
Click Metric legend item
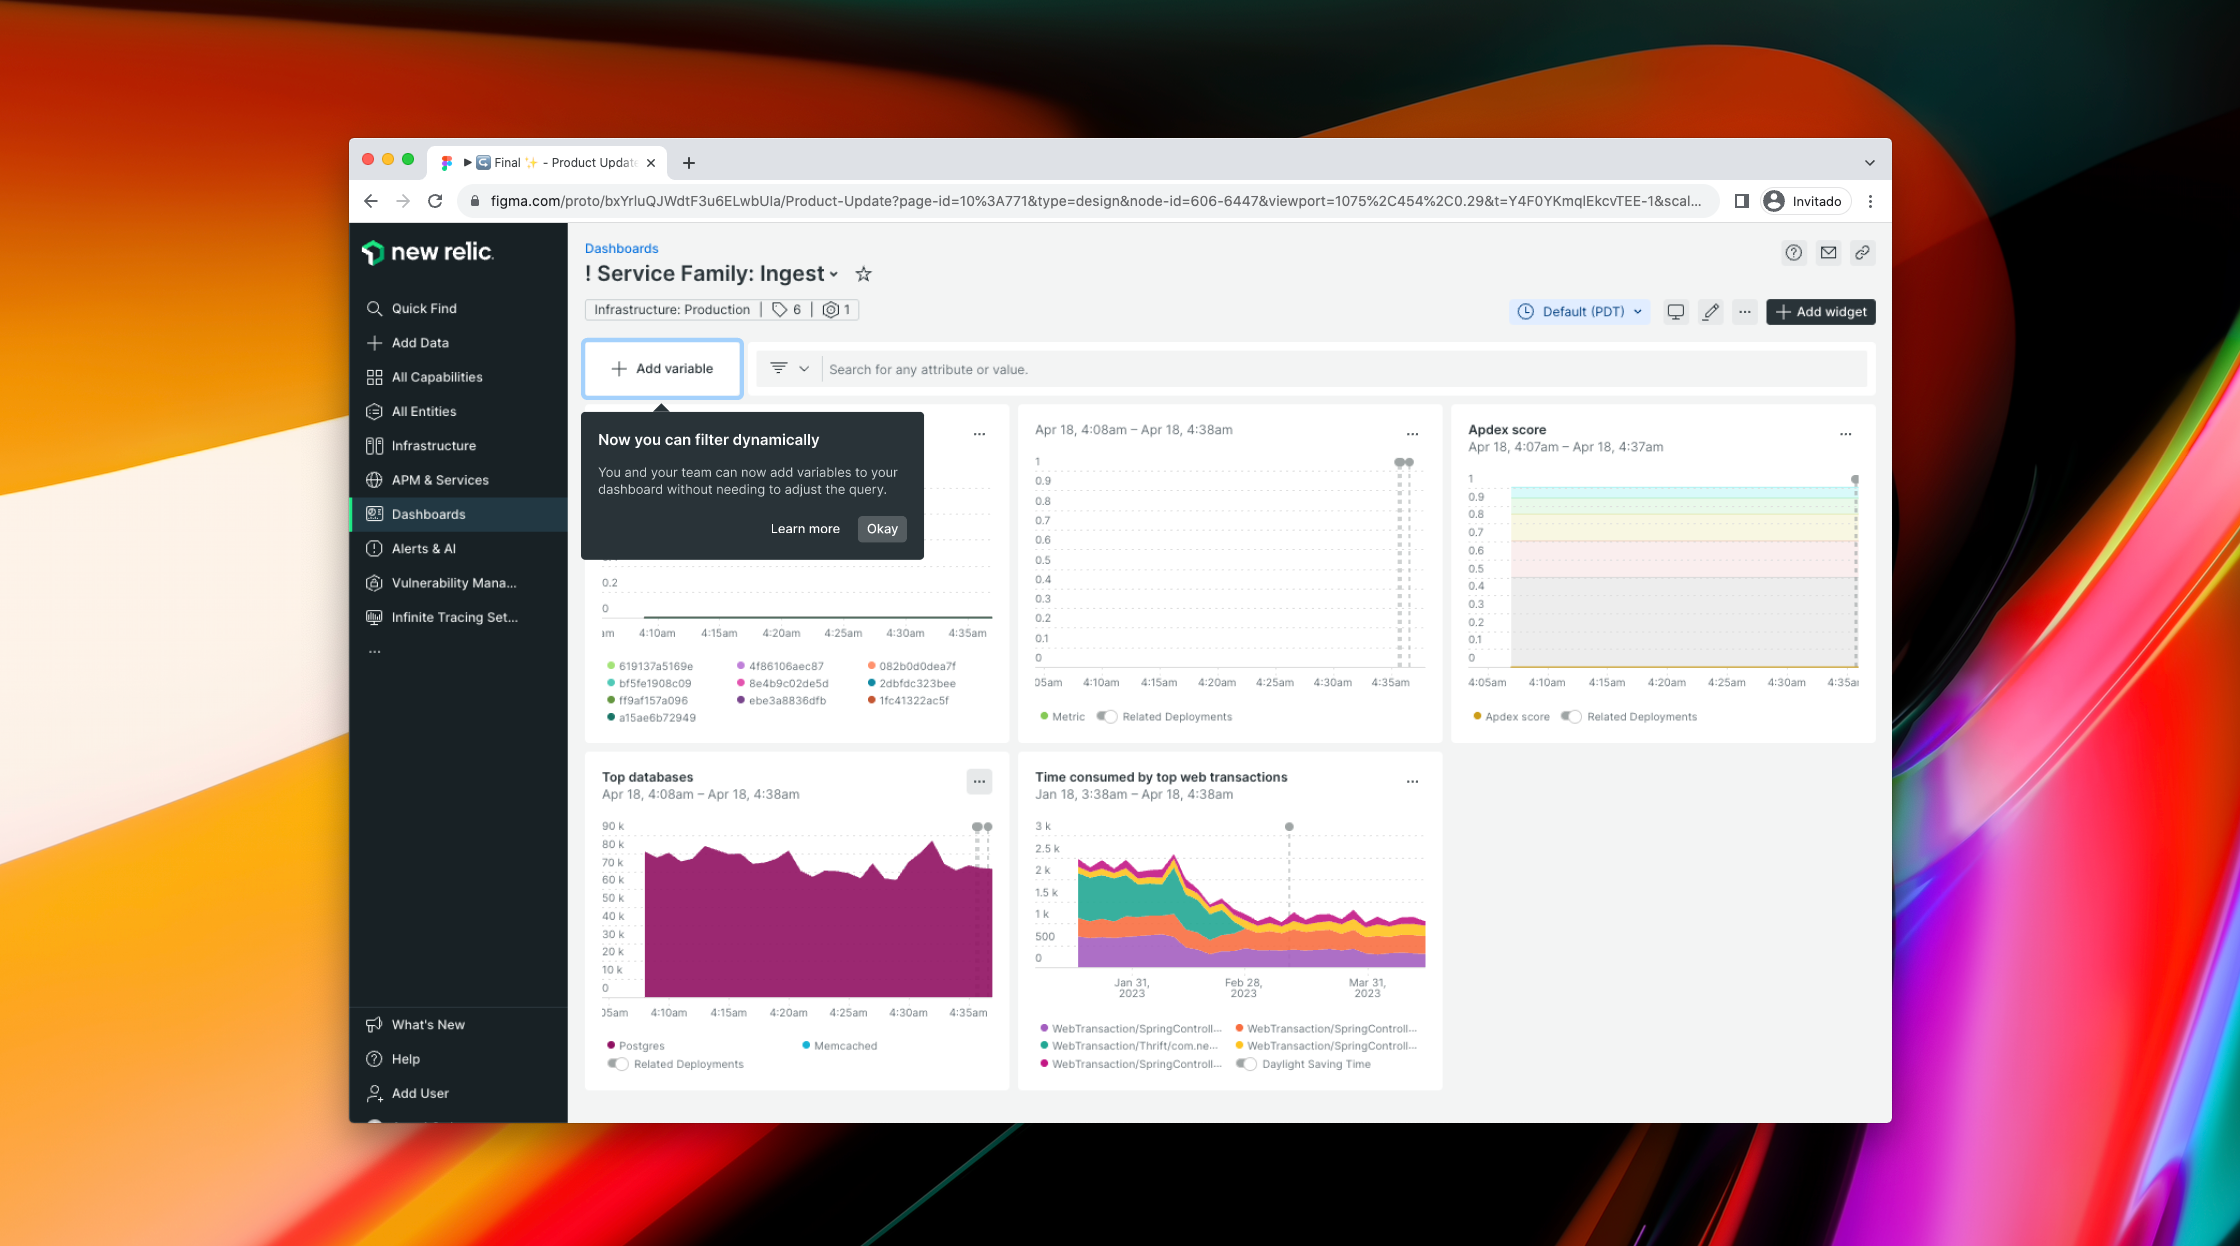coord(1062,717)
